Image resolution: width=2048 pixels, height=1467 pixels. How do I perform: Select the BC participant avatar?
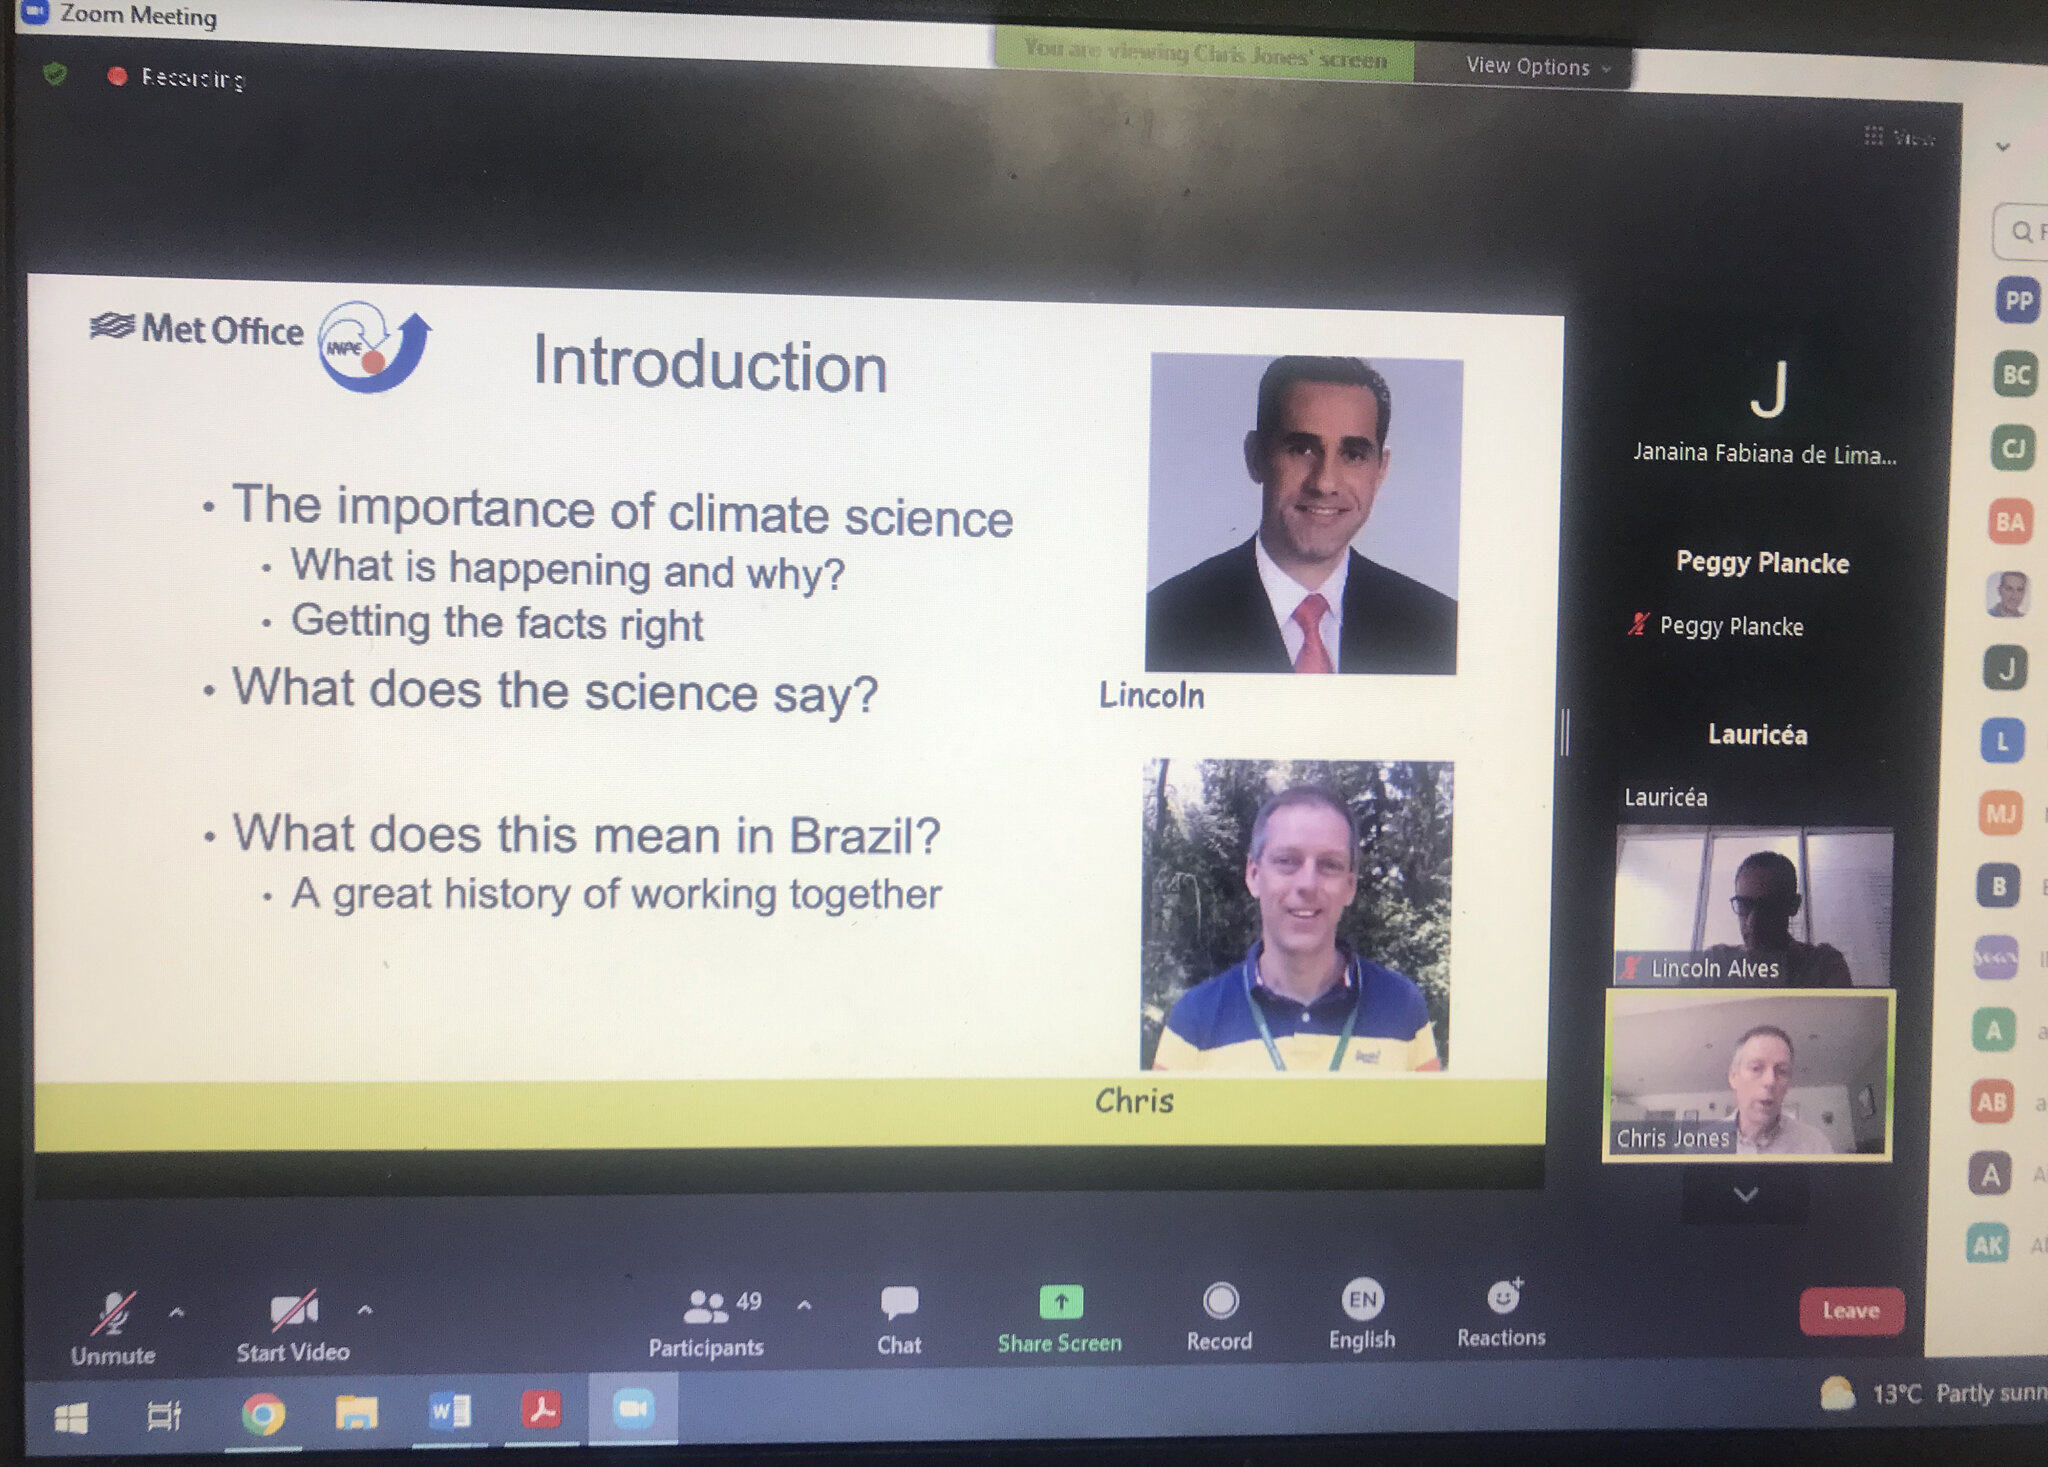(2015, 375)
